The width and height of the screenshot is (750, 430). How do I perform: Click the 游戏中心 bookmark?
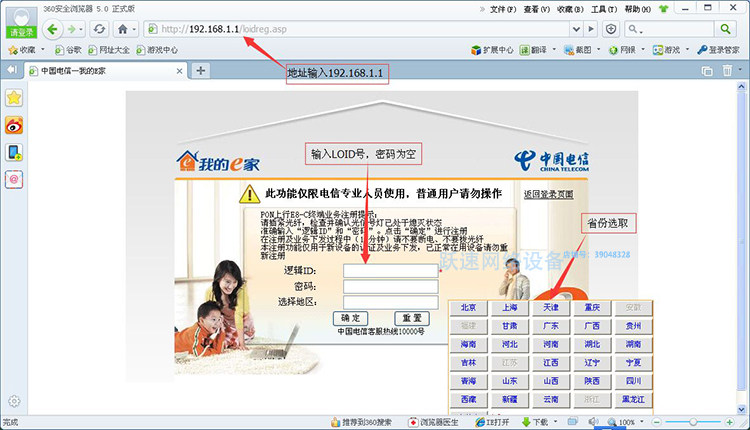point(157,50)
